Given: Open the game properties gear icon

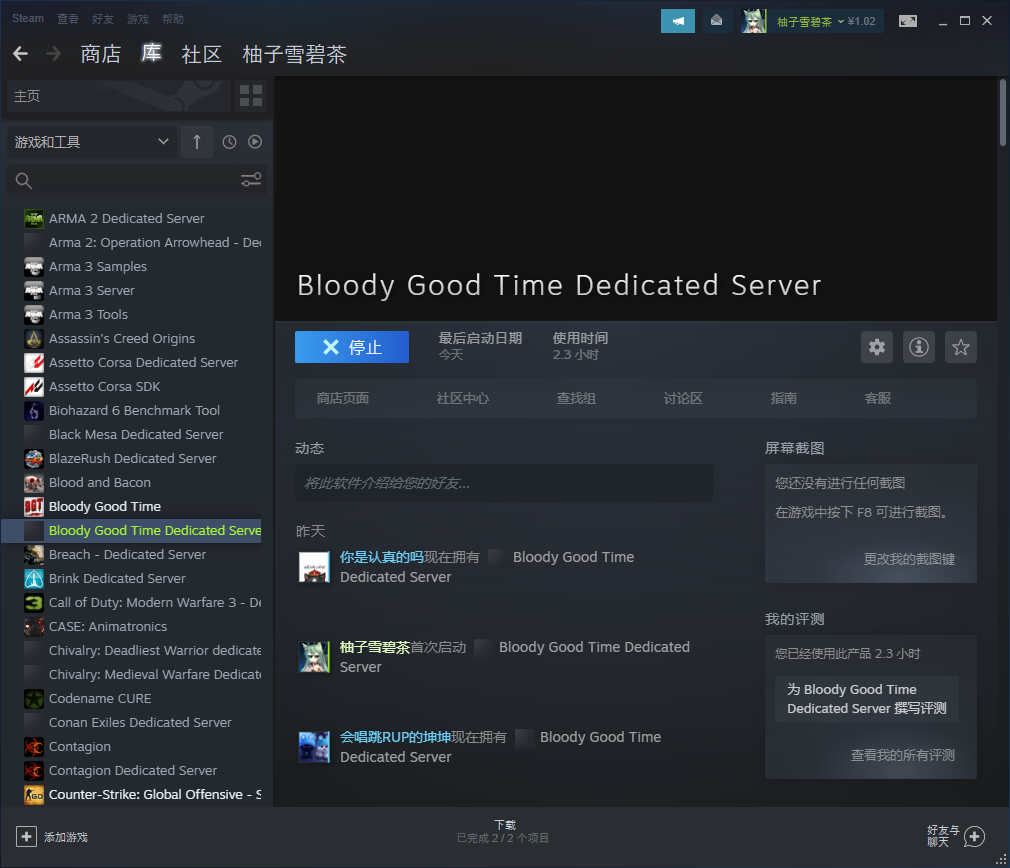Looking at the screenshot, I should [876, 347].
